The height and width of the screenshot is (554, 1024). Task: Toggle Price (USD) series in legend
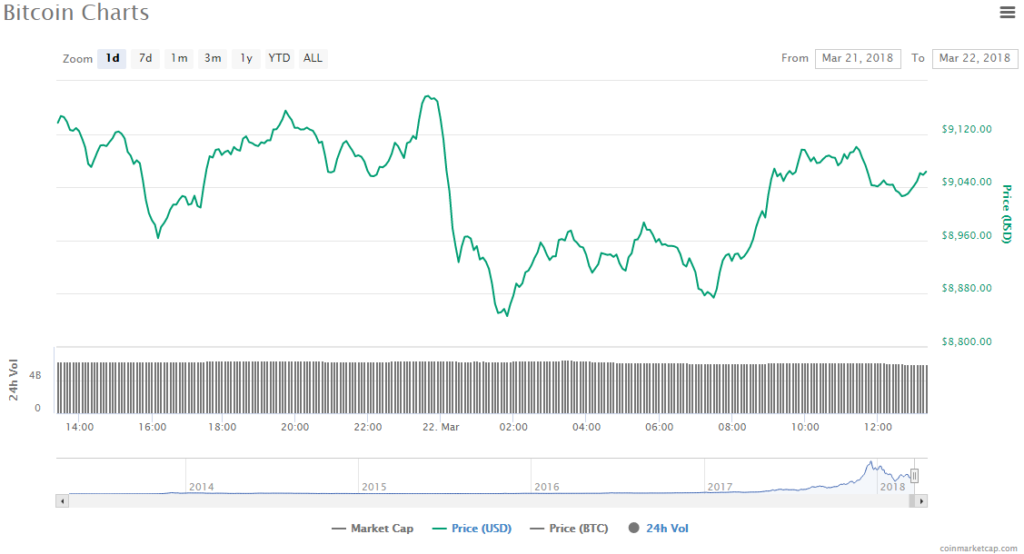(470, 528)
